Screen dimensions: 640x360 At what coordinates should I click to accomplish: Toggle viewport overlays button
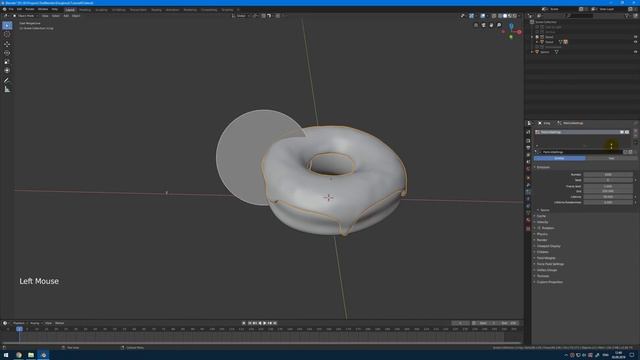pyautogui.click(x=483, y=16)
